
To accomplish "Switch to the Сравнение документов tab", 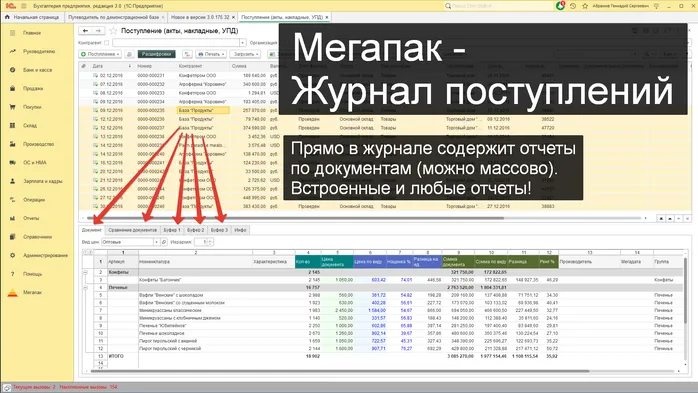I will point(133,230).
